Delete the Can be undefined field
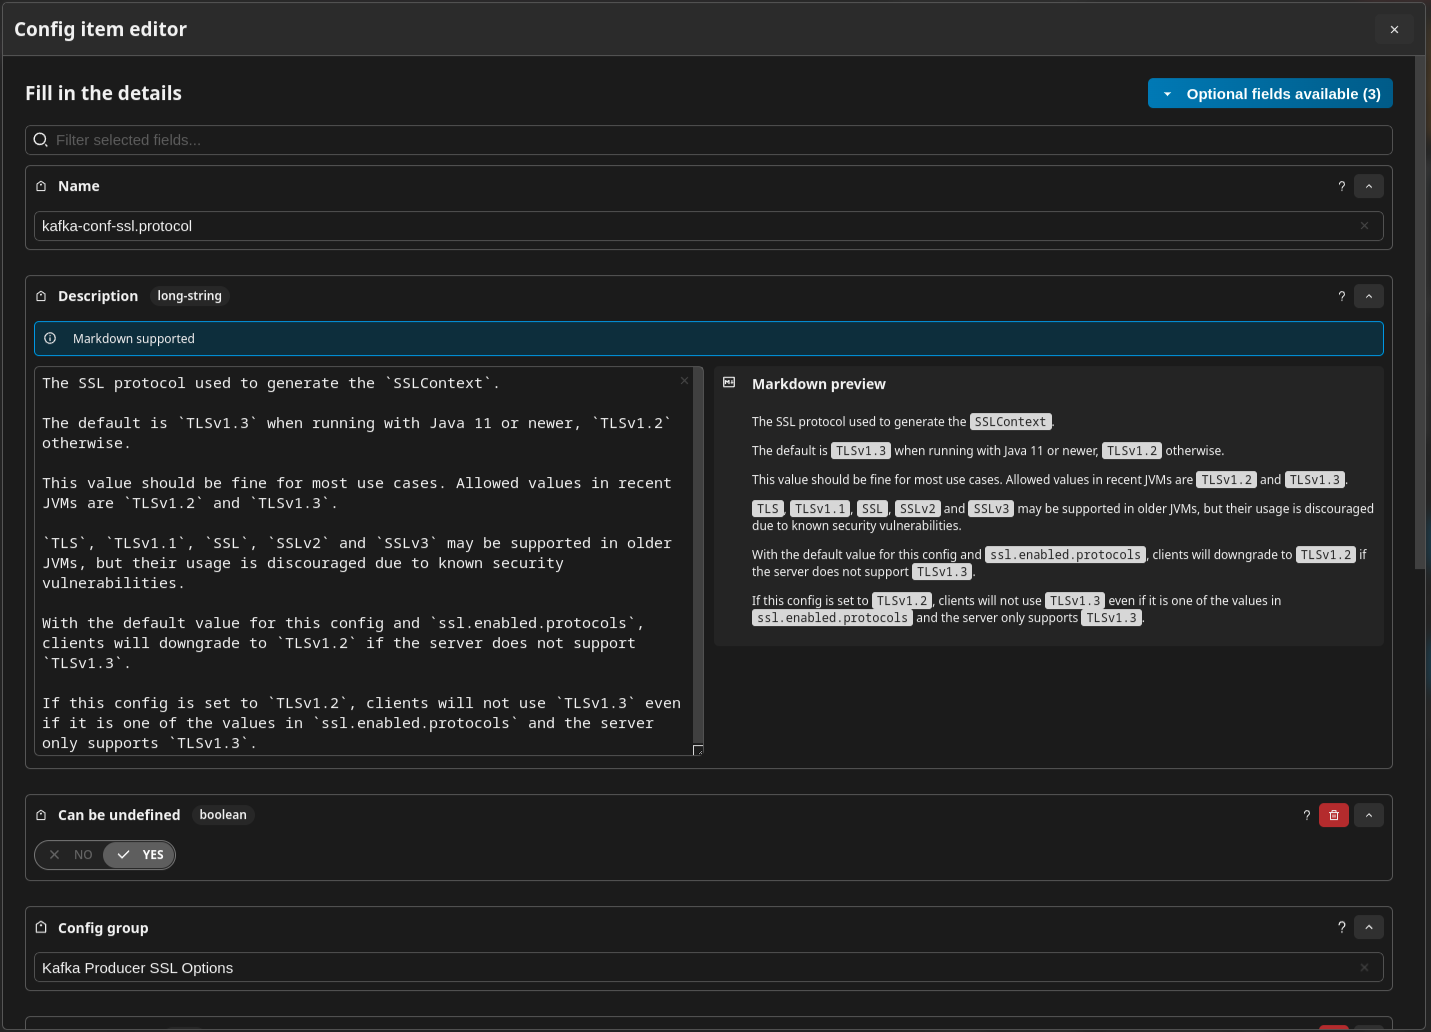The width and height of the screenshot is (1431, 1032). click(1334, 815)
